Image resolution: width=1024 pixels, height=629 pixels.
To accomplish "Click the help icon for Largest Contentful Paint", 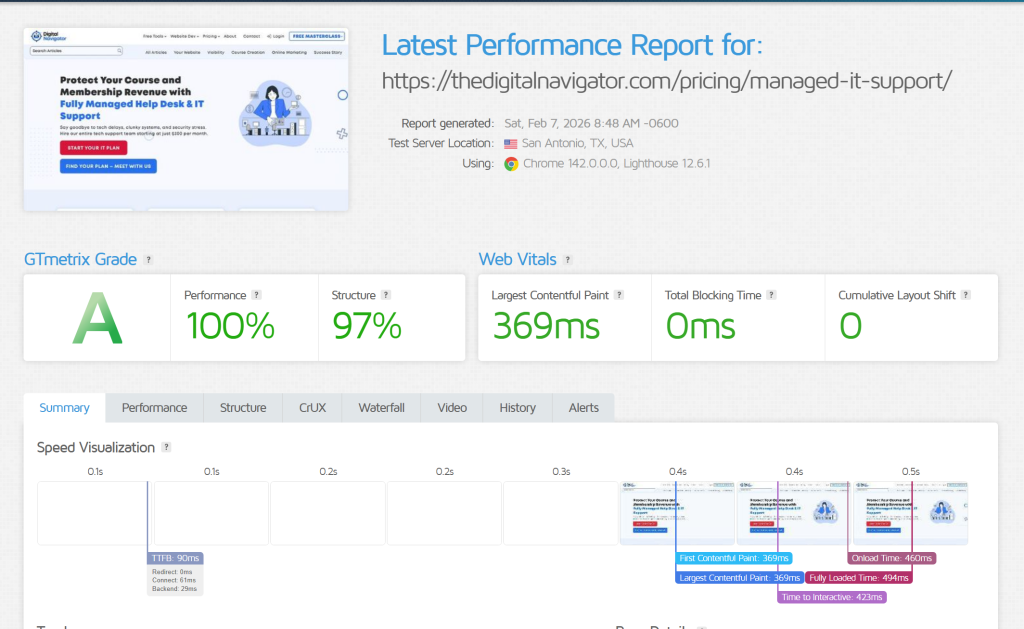I will pyautogui.click(x=619, y=295).
